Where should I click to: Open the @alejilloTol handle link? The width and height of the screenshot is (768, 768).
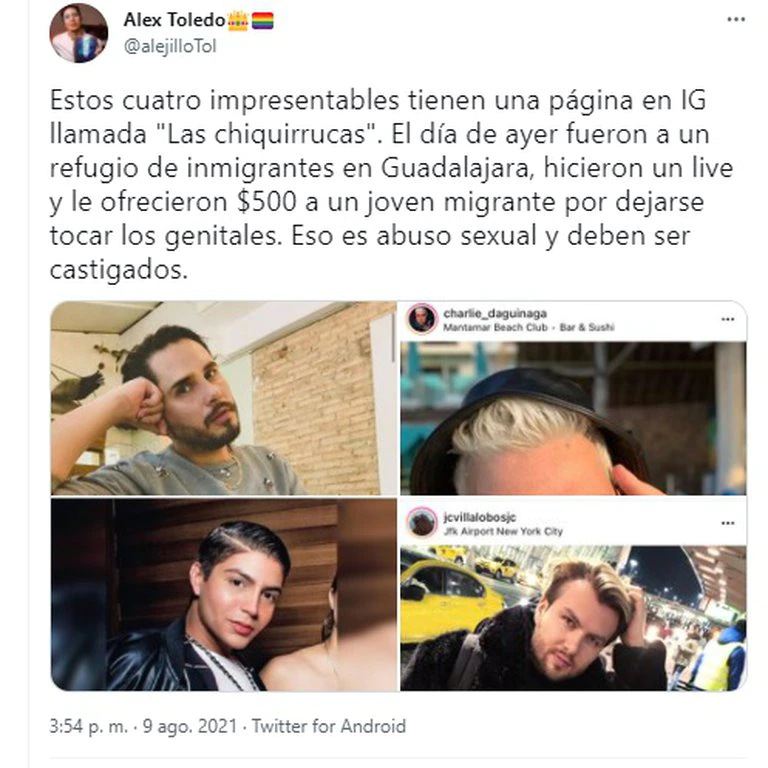(170, 47)
